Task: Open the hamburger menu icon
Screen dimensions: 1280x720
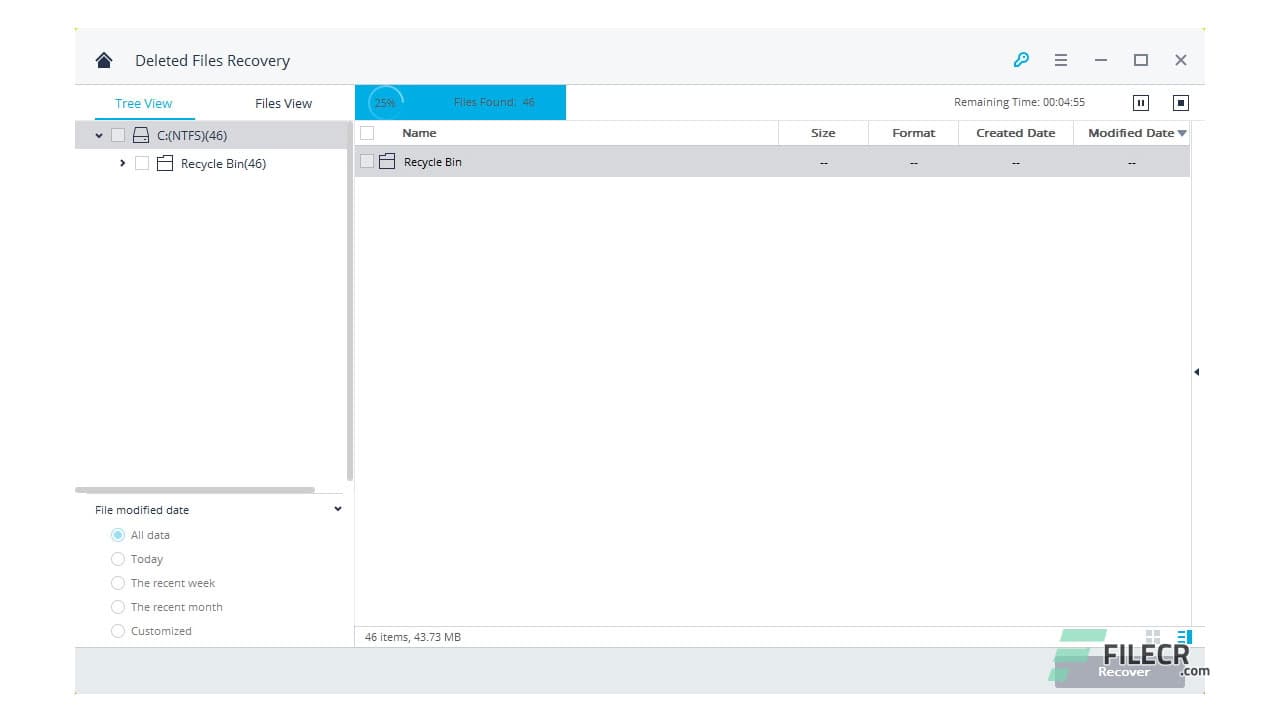Action: pos(1060,60)
